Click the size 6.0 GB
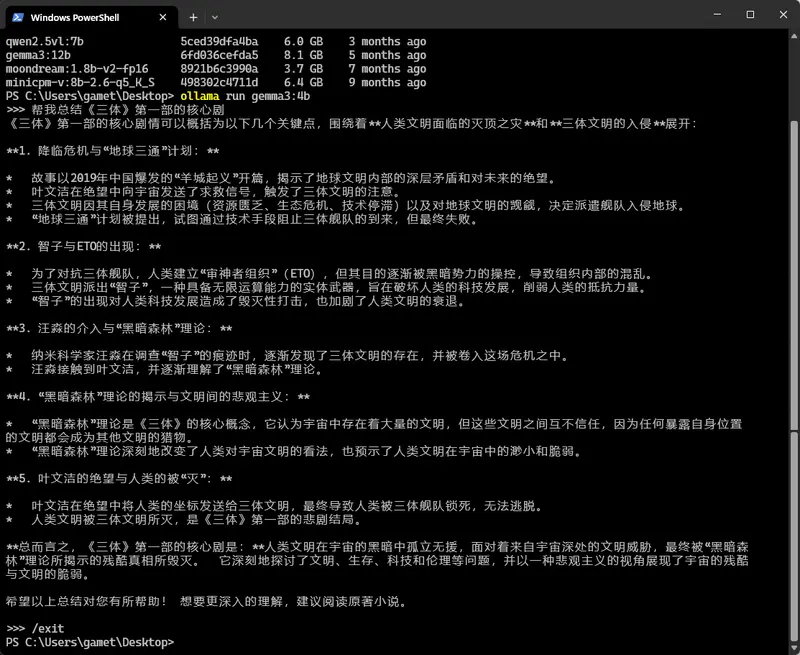 point(304,41)
